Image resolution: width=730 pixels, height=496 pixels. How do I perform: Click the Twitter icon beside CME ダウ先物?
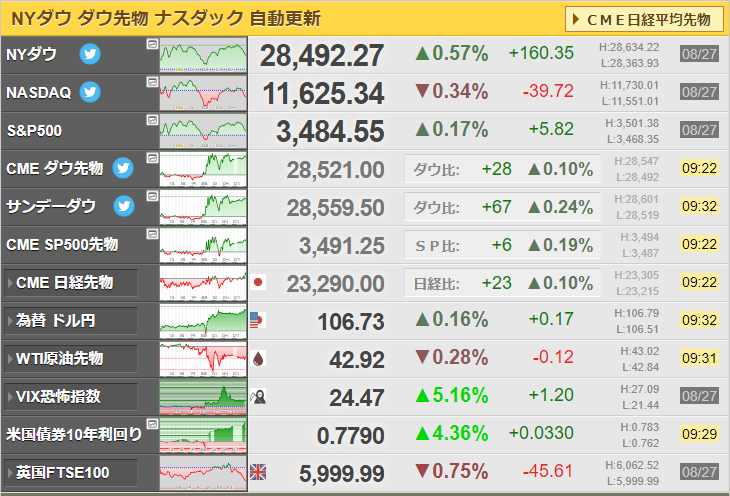click(x=123, y=168)
